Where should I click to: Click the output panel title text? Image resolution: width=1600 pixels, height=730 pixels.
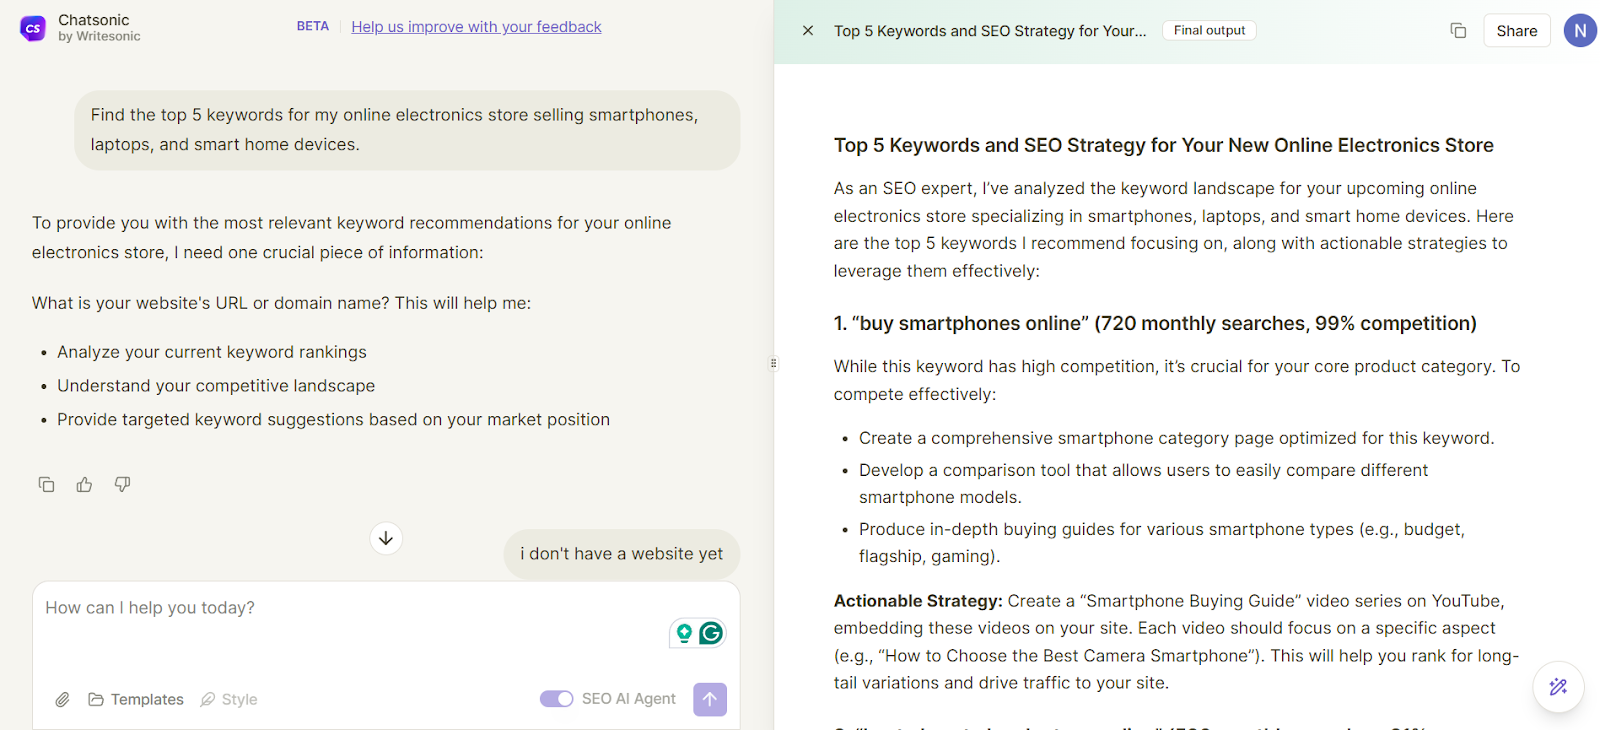coord(990,31)
